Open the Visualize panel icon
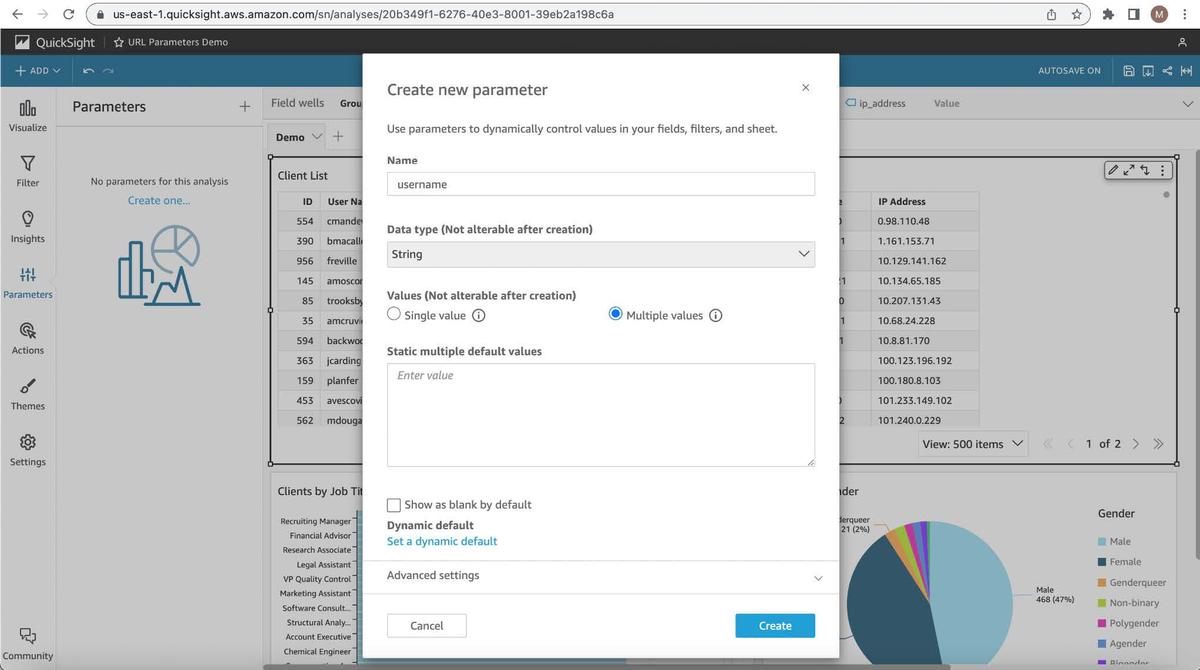The image size is (1200, 670). [x=28, y=108]
